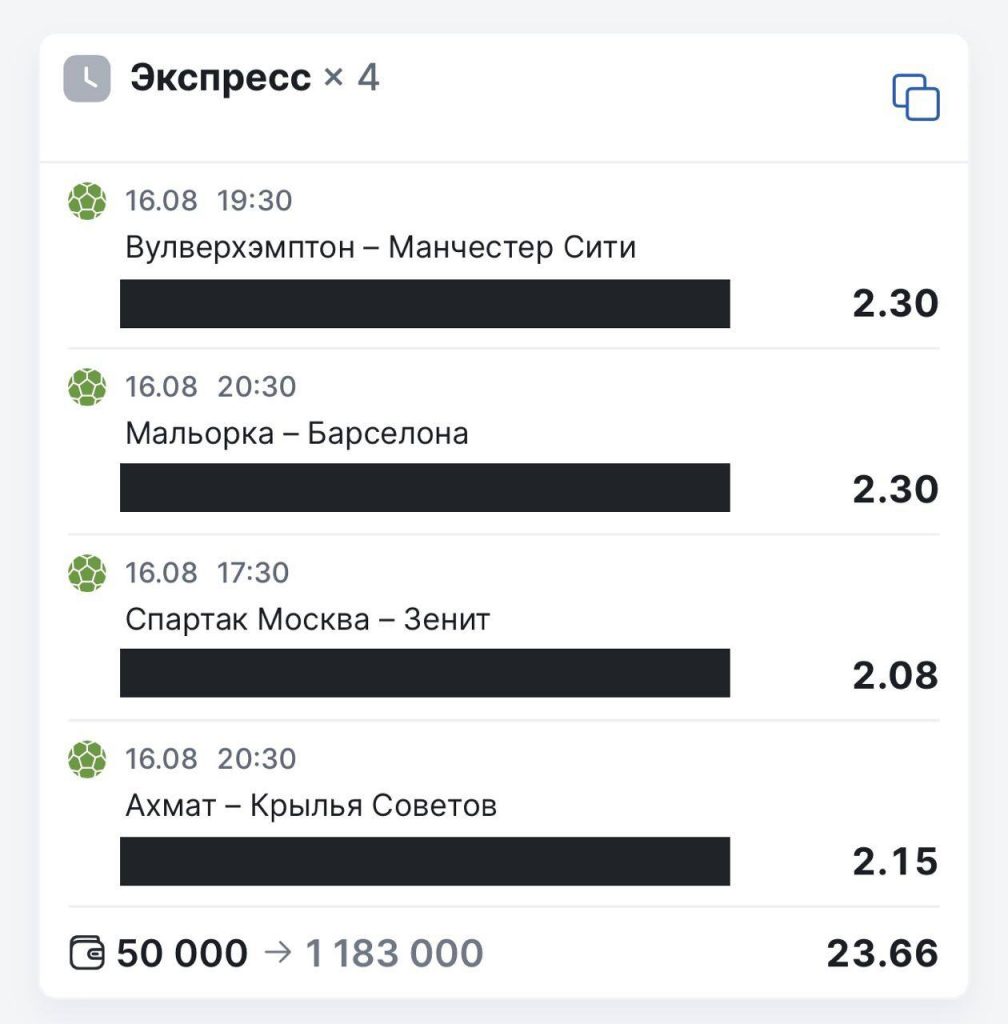This screenshot has height=1024, width=1008.
Task: Click the football icon for Akhmat match
Action: pyautogui.click(x=87, y=760)
